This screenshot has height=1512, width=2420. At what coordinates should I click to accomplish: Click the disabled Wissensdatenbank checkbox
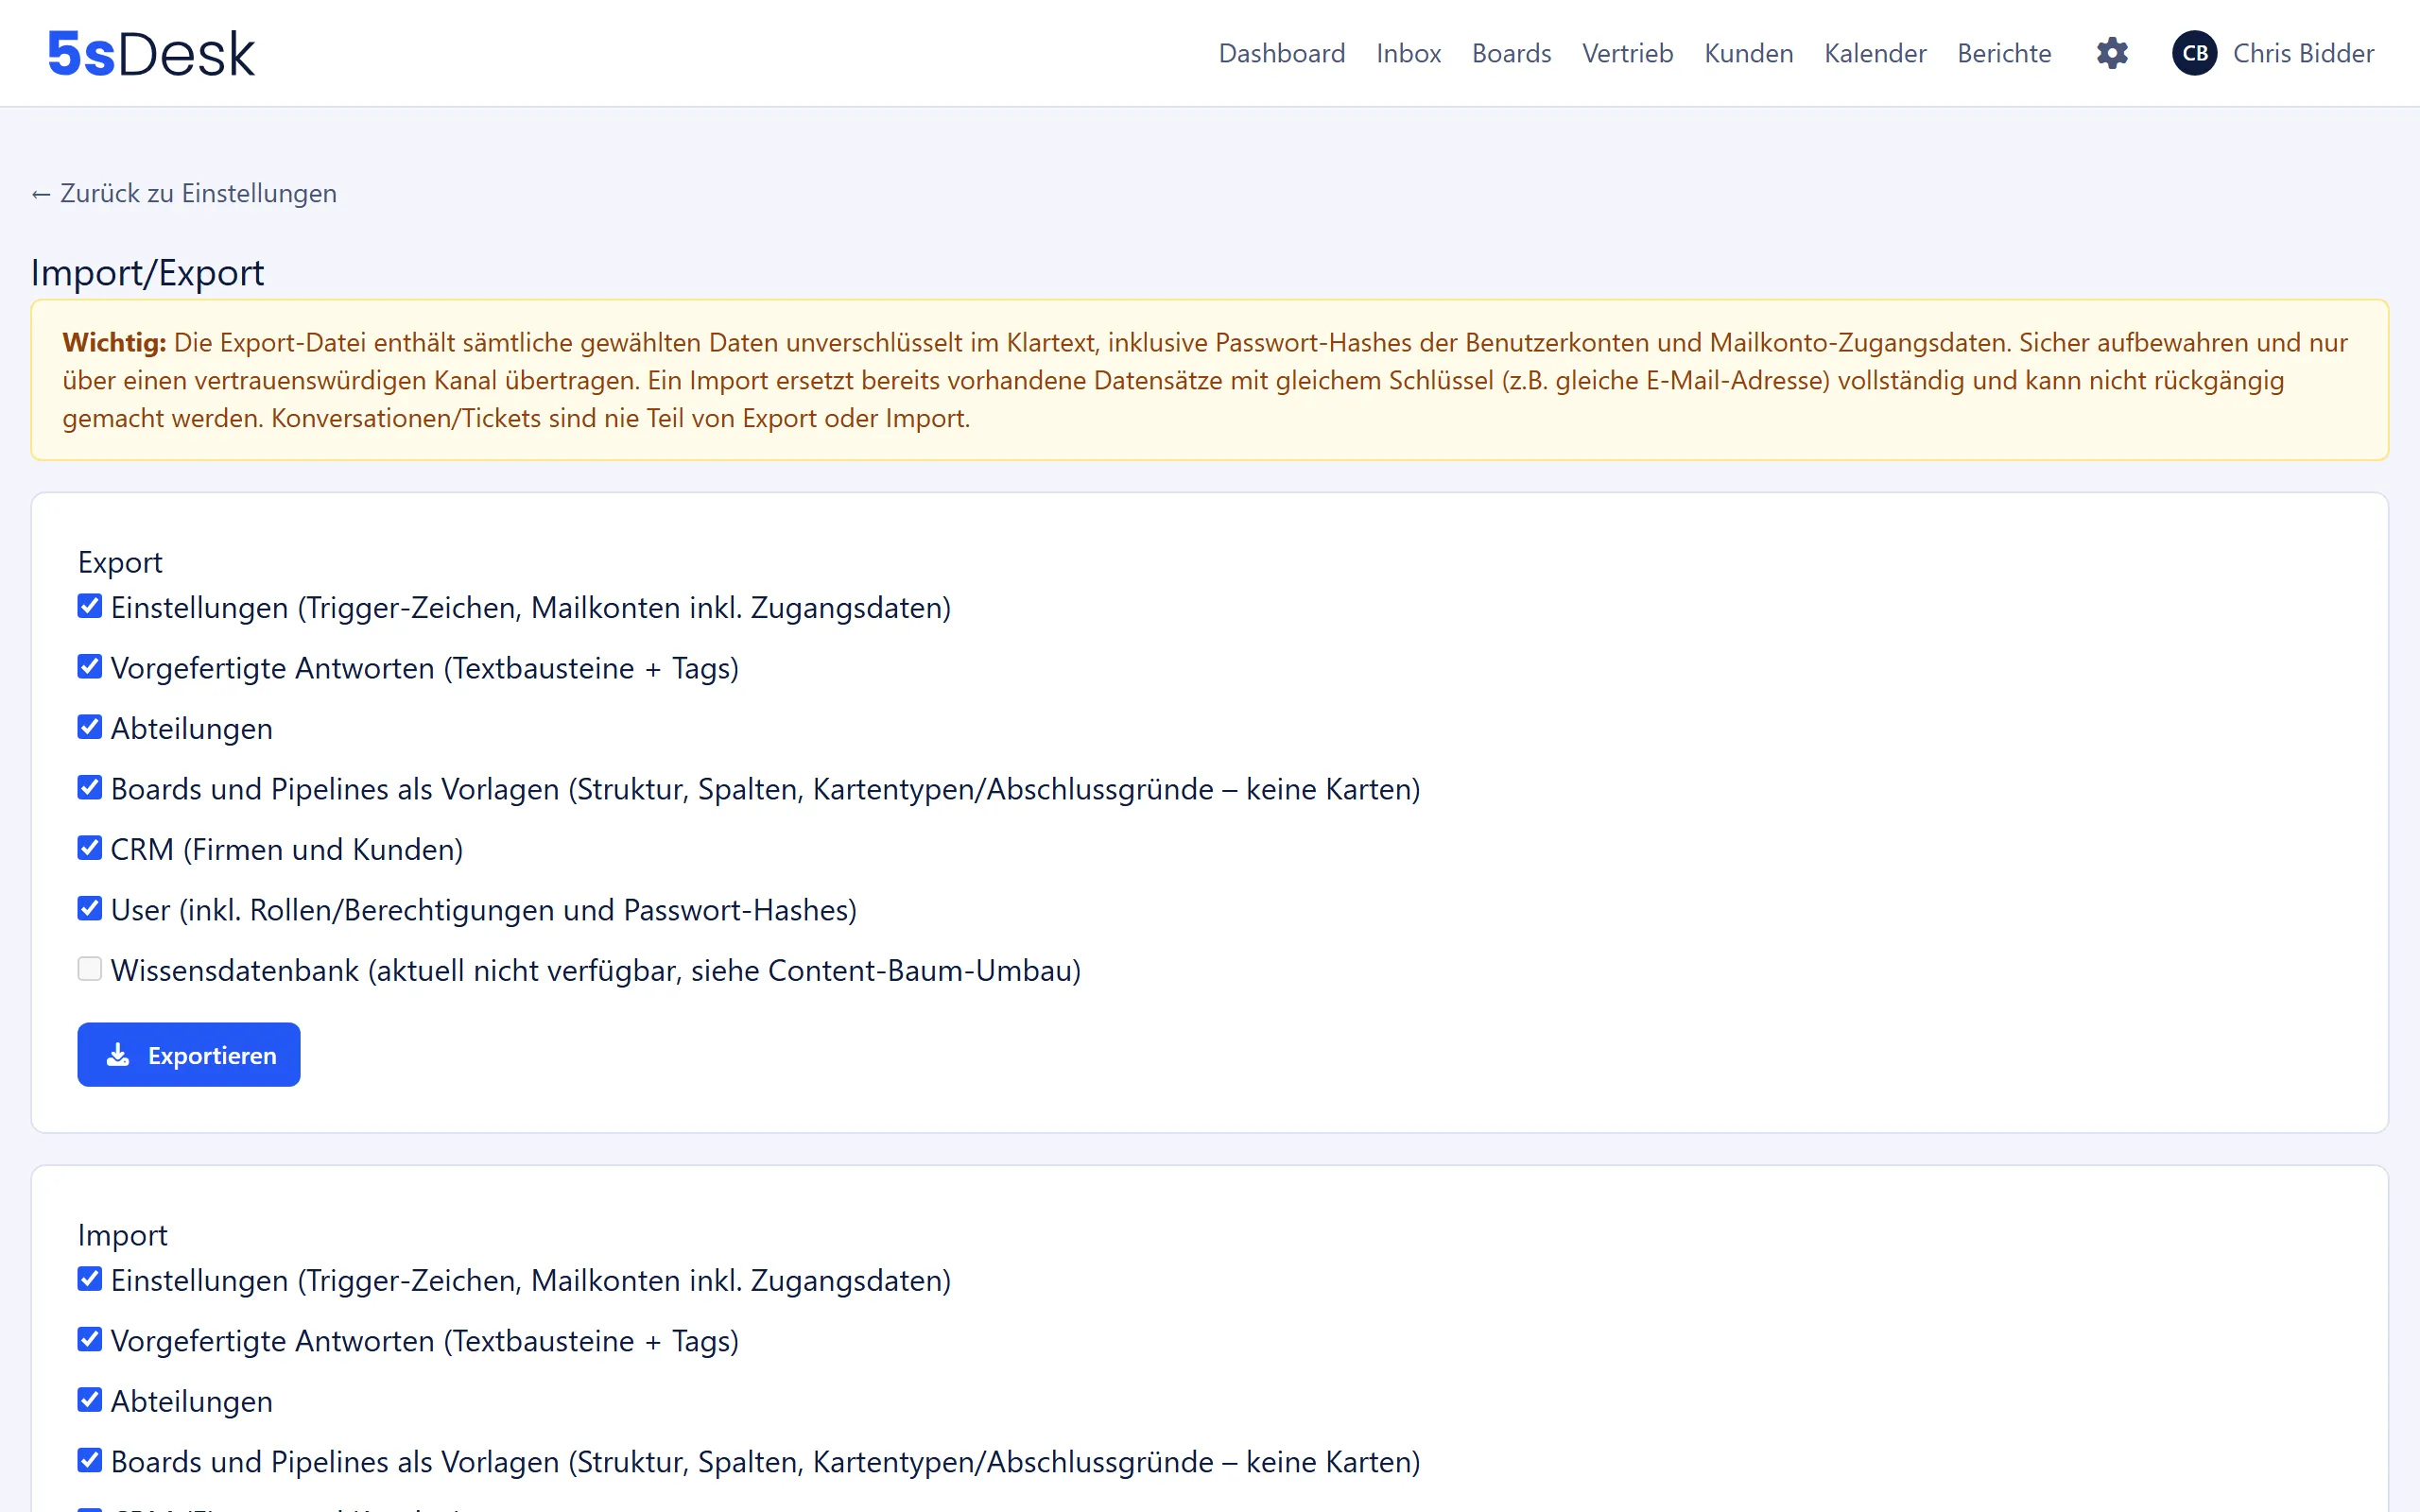(x=90, y=969)
